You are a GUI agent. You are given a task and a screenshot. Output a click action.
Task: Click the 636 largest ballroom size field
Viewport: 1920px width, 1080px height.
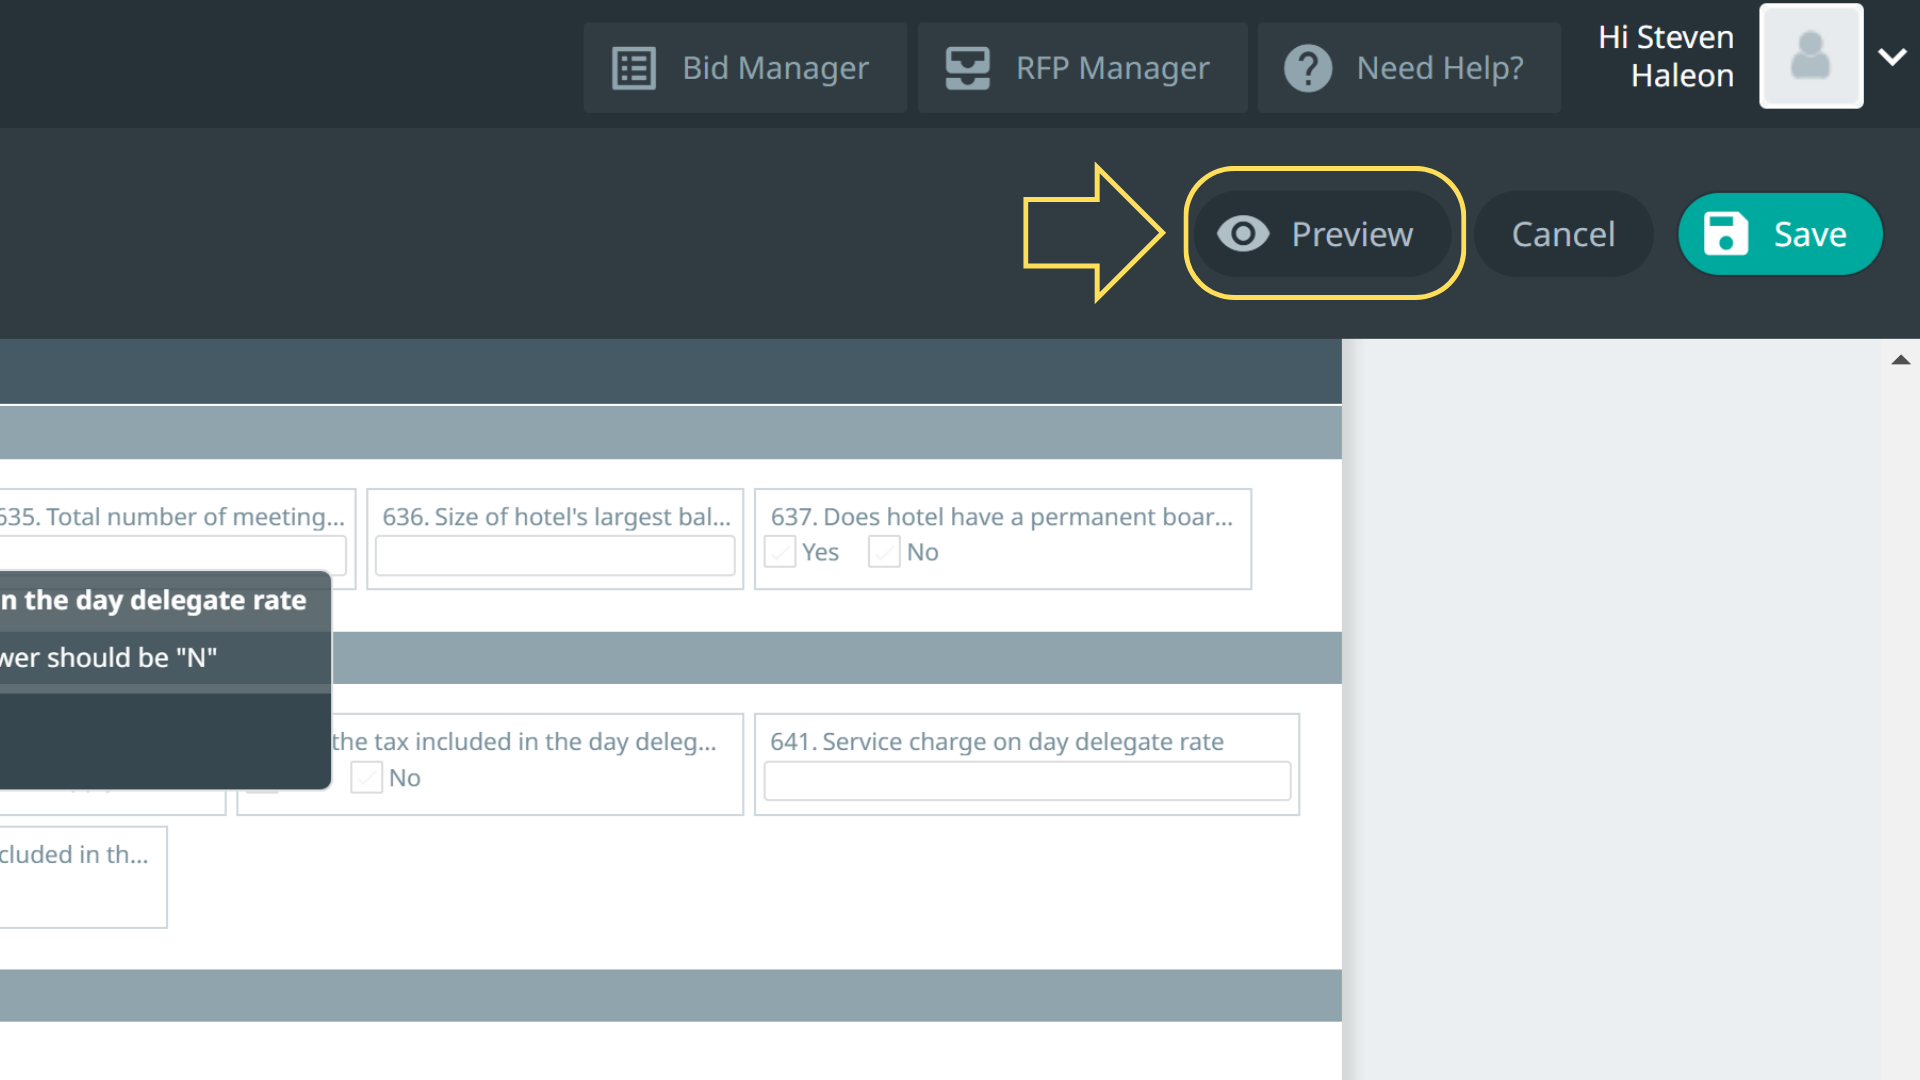tap(555, 556)
